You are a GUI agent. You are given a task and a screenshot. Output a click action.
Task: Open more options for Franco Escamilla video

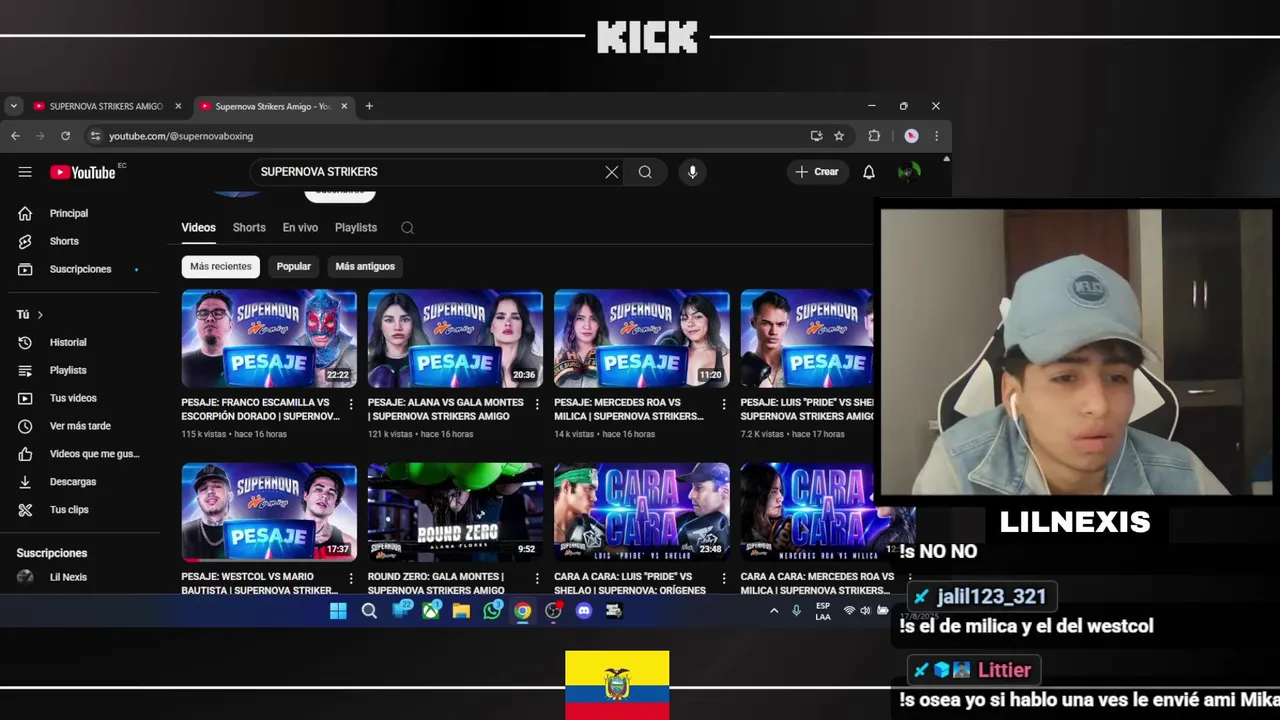pos(350,404)
